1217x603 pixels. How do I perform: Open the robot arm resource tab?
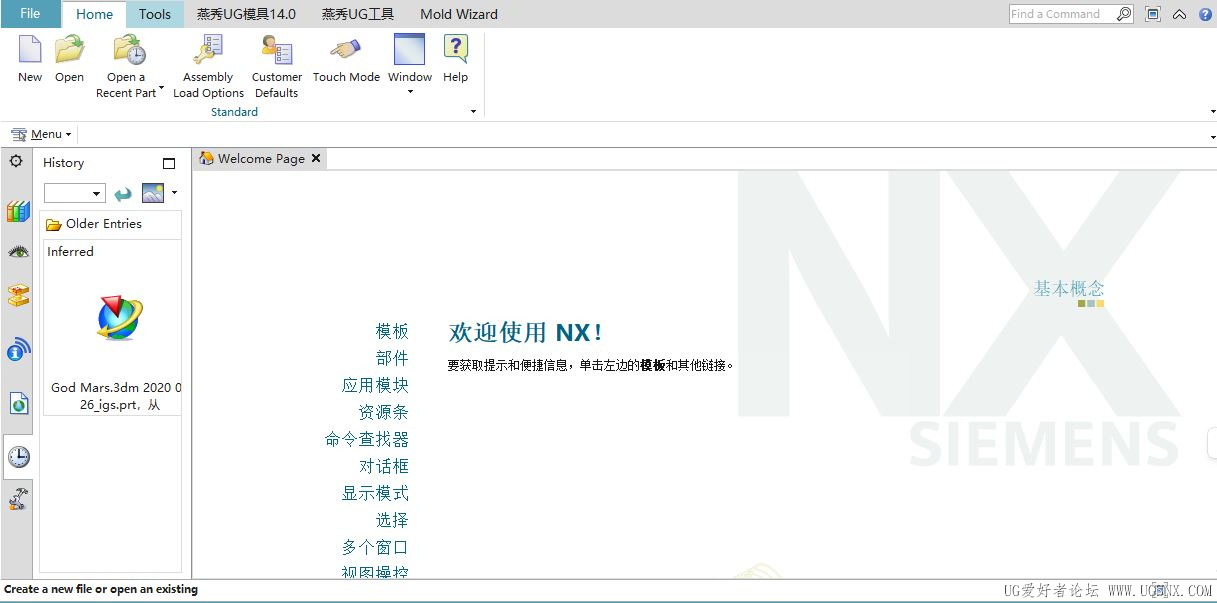[x=18, y=499]
